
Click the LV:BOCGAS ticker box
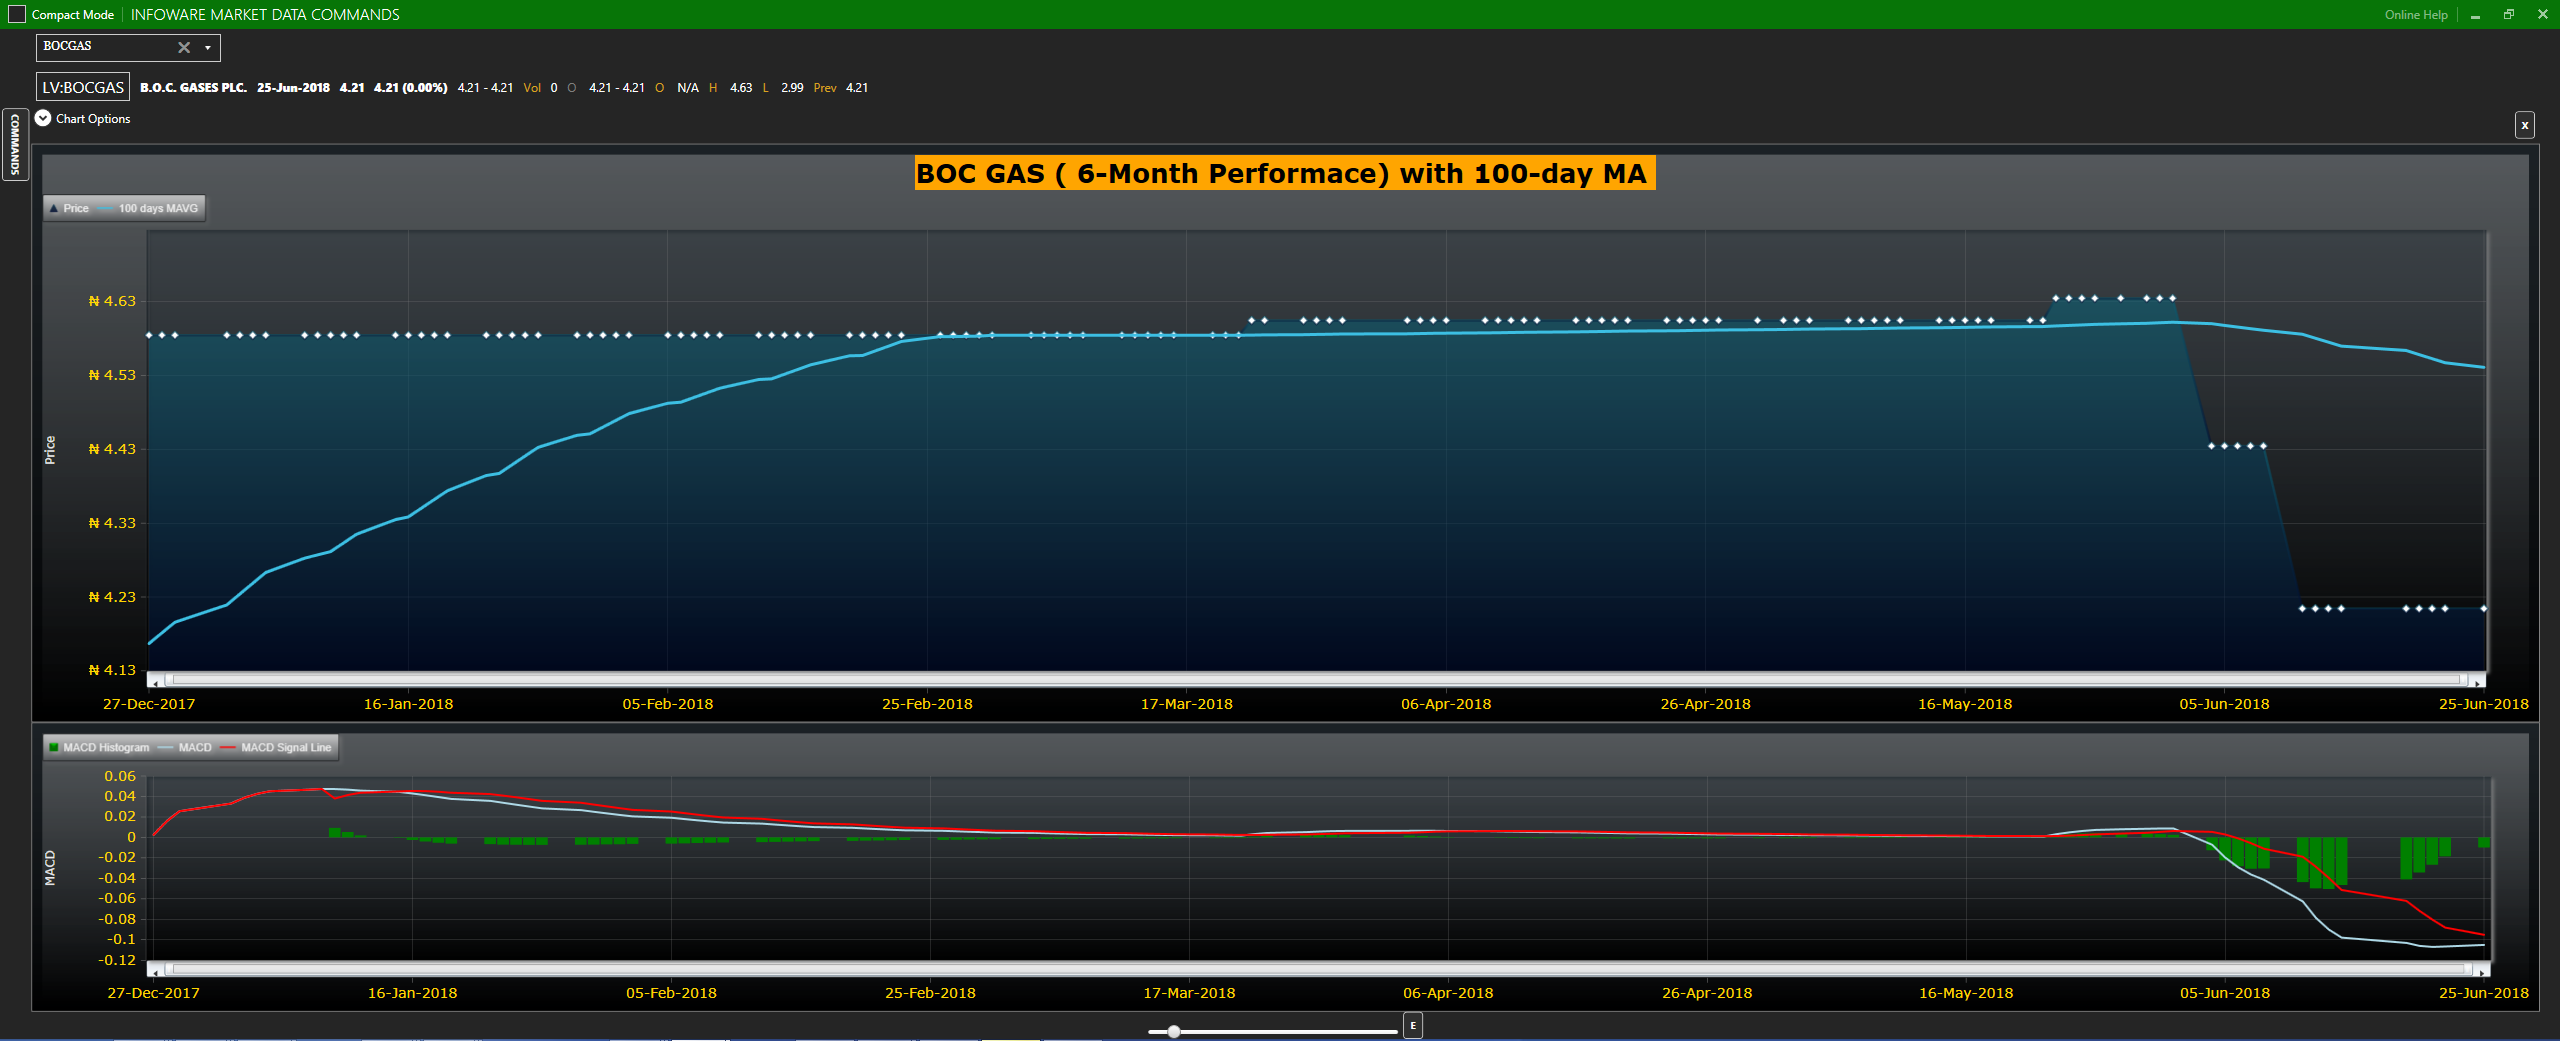tap(83, 87)
